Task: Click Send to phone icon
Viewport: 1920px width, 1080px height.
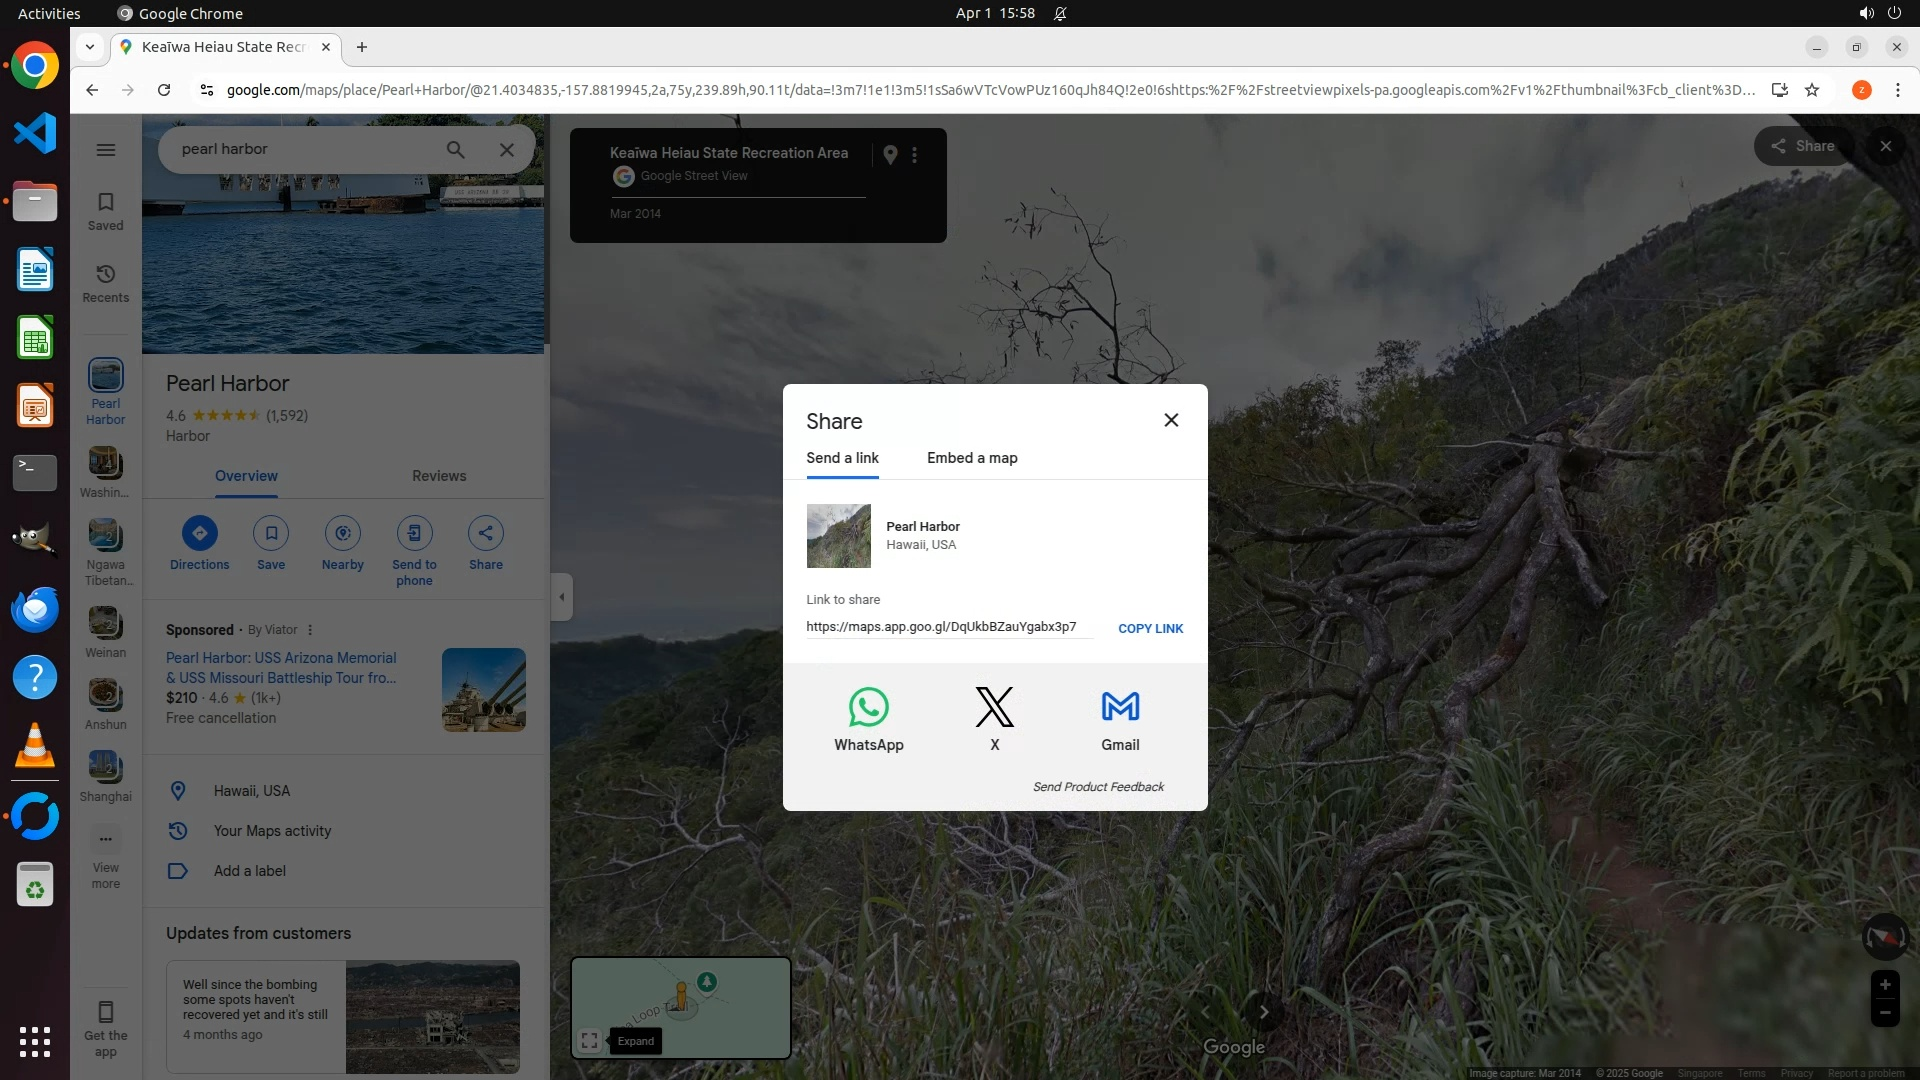Action: point(414,533)
